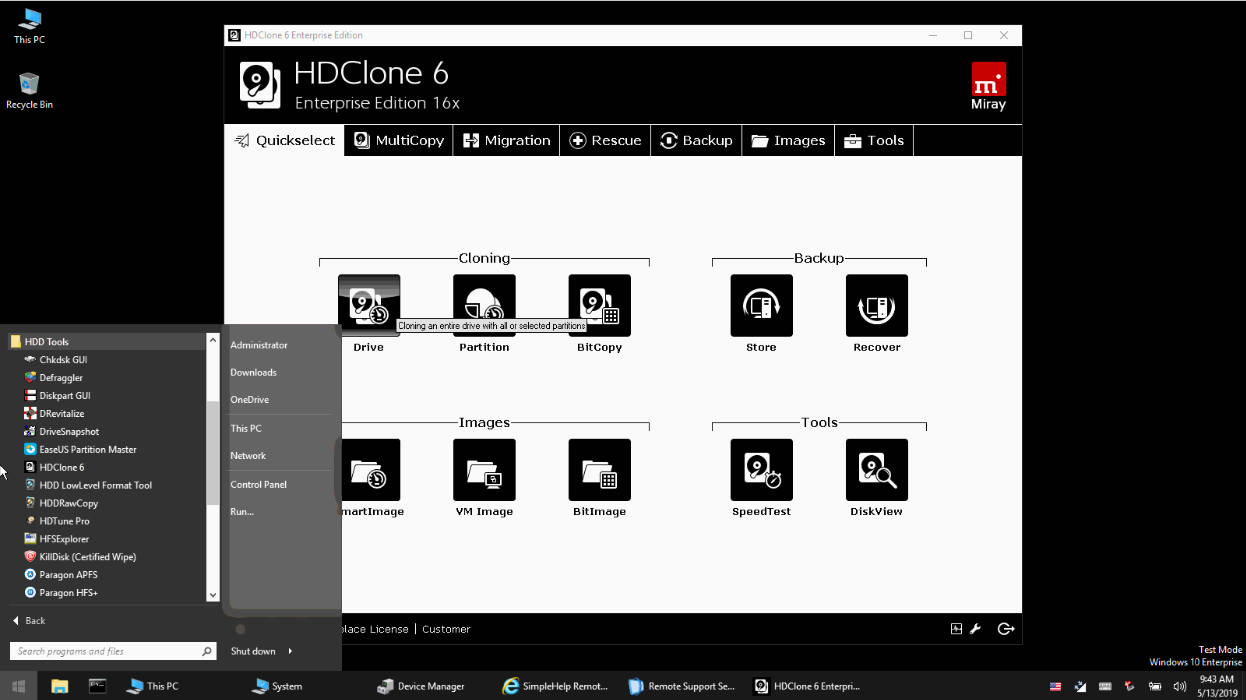
Task: Open File Explorer from the taskbar
Action: (59, 686)
